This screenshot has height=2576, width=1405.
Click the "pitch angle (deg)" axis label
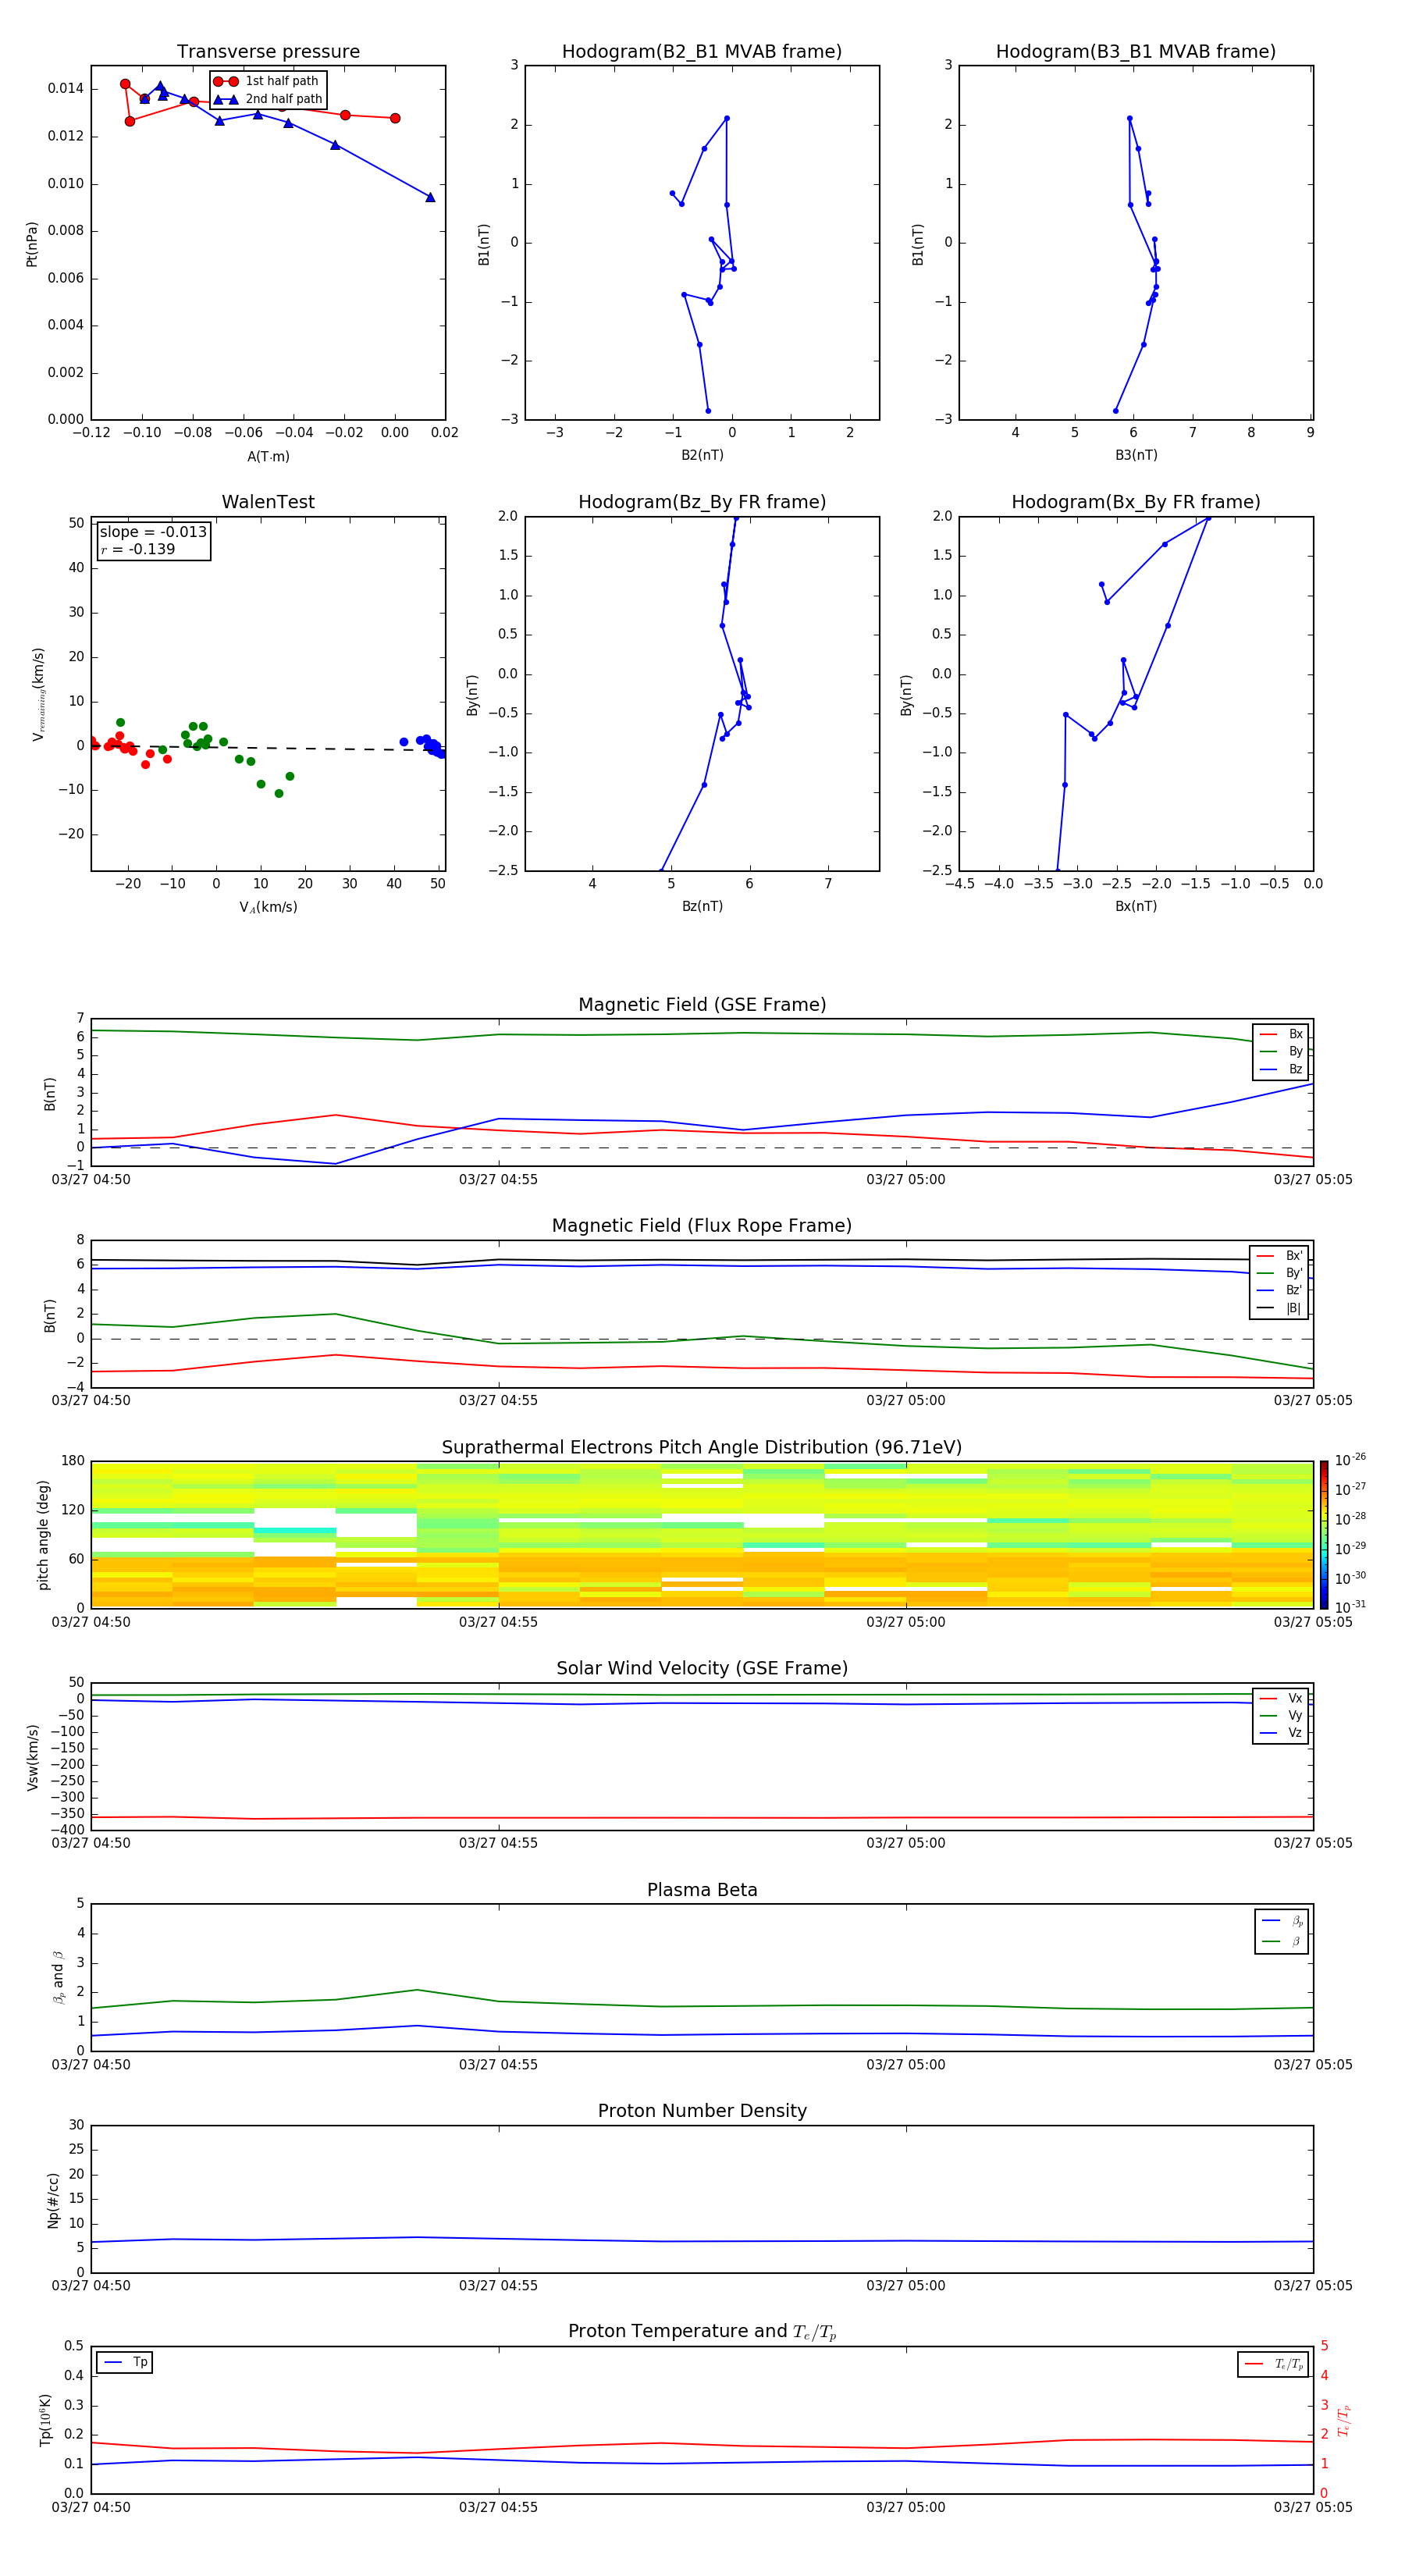tap(43, 1535)
